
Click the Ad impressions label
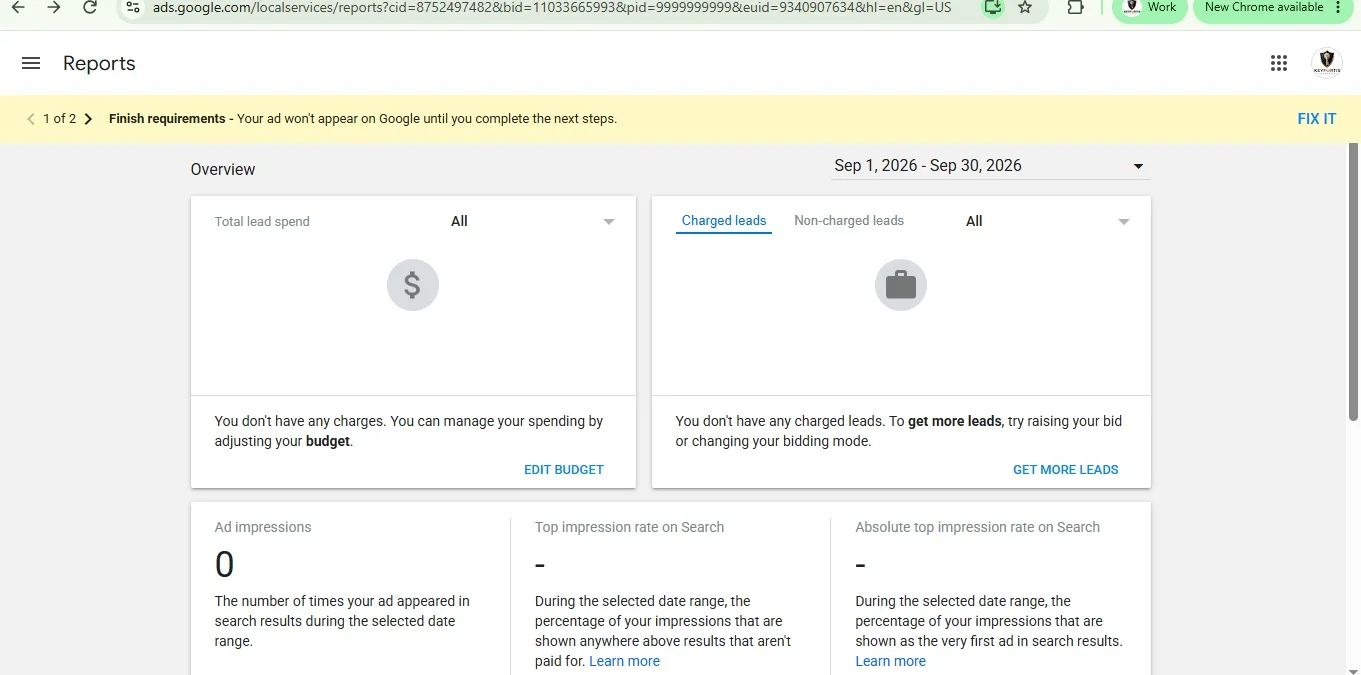tap(263, 527)
